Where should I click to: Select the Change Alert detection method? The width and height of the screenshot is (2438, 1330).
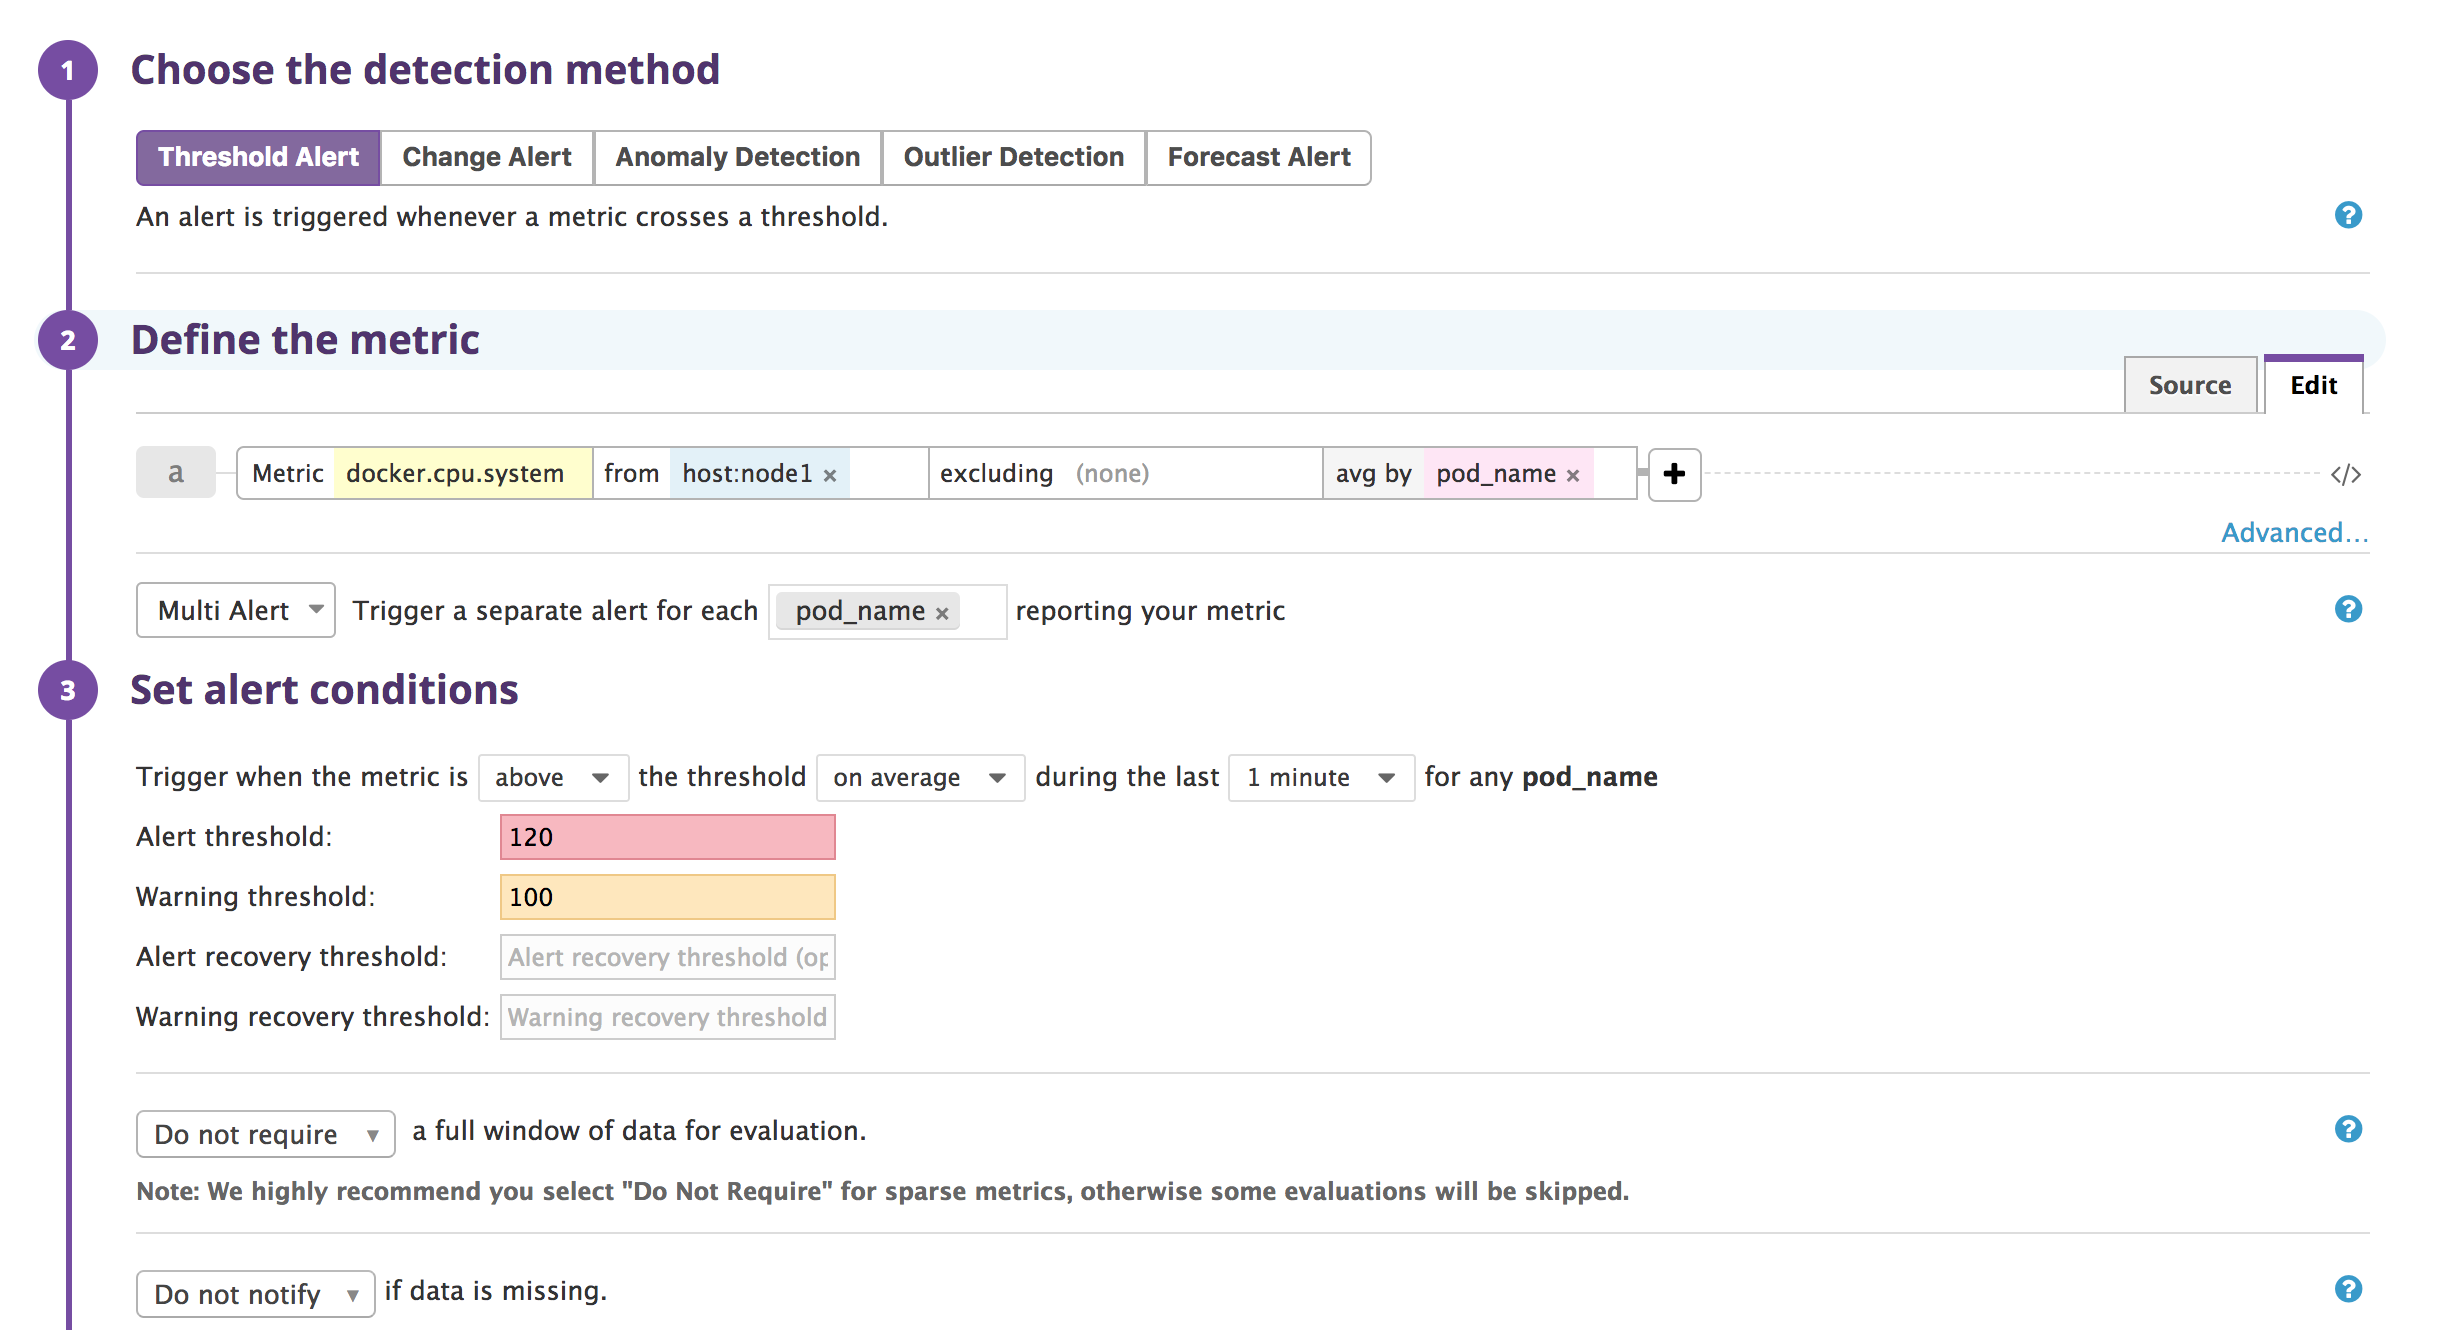click(487, 157)
